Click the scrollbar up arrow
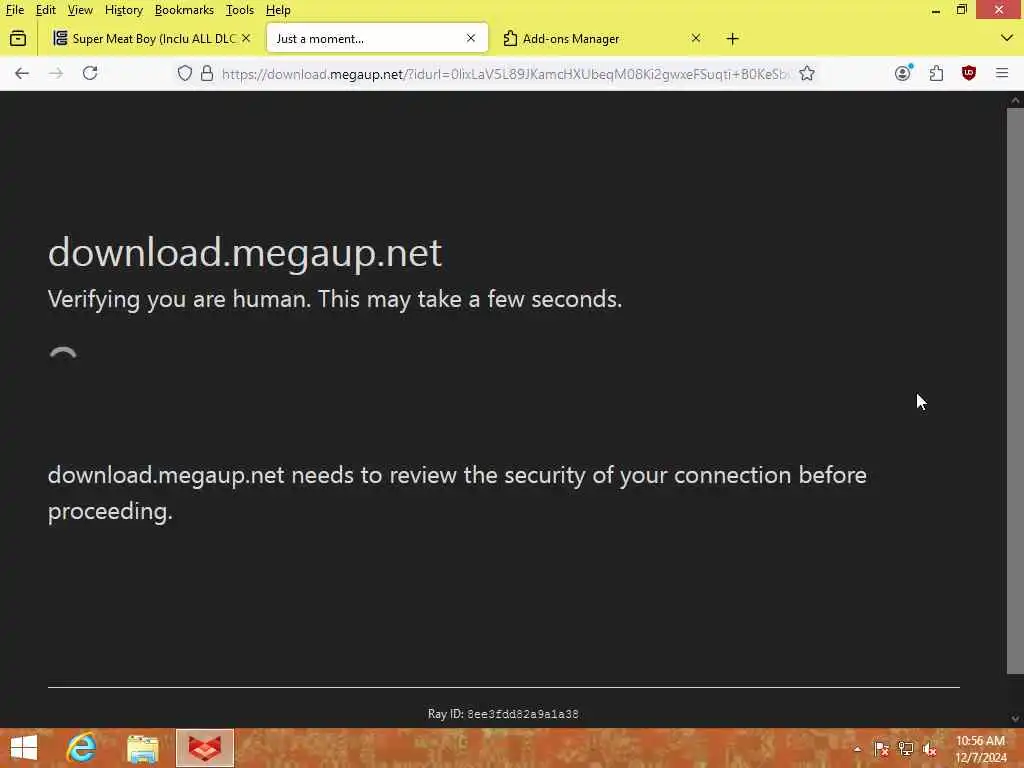1024x768 pixels. tap(1015, 100)
